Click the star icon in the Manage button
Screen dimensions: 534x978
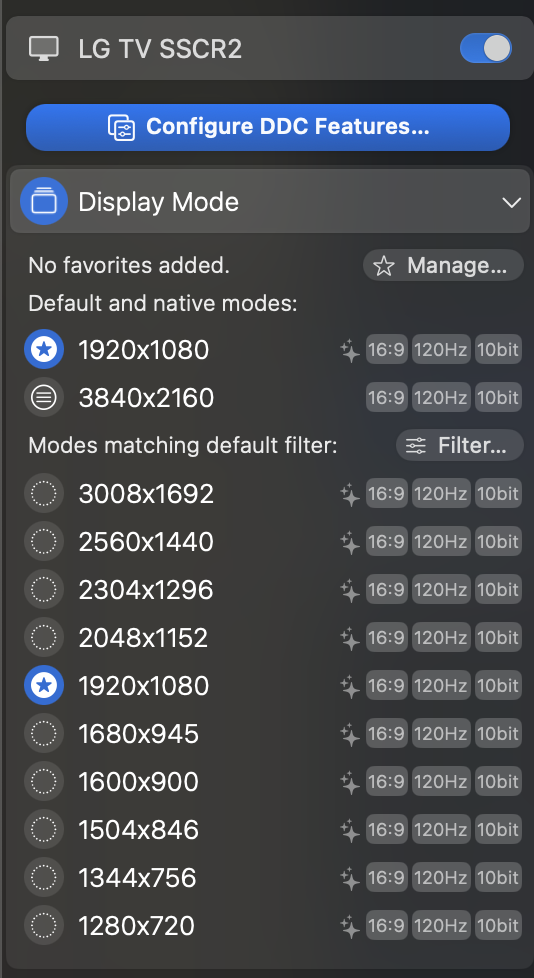[384, 266]
